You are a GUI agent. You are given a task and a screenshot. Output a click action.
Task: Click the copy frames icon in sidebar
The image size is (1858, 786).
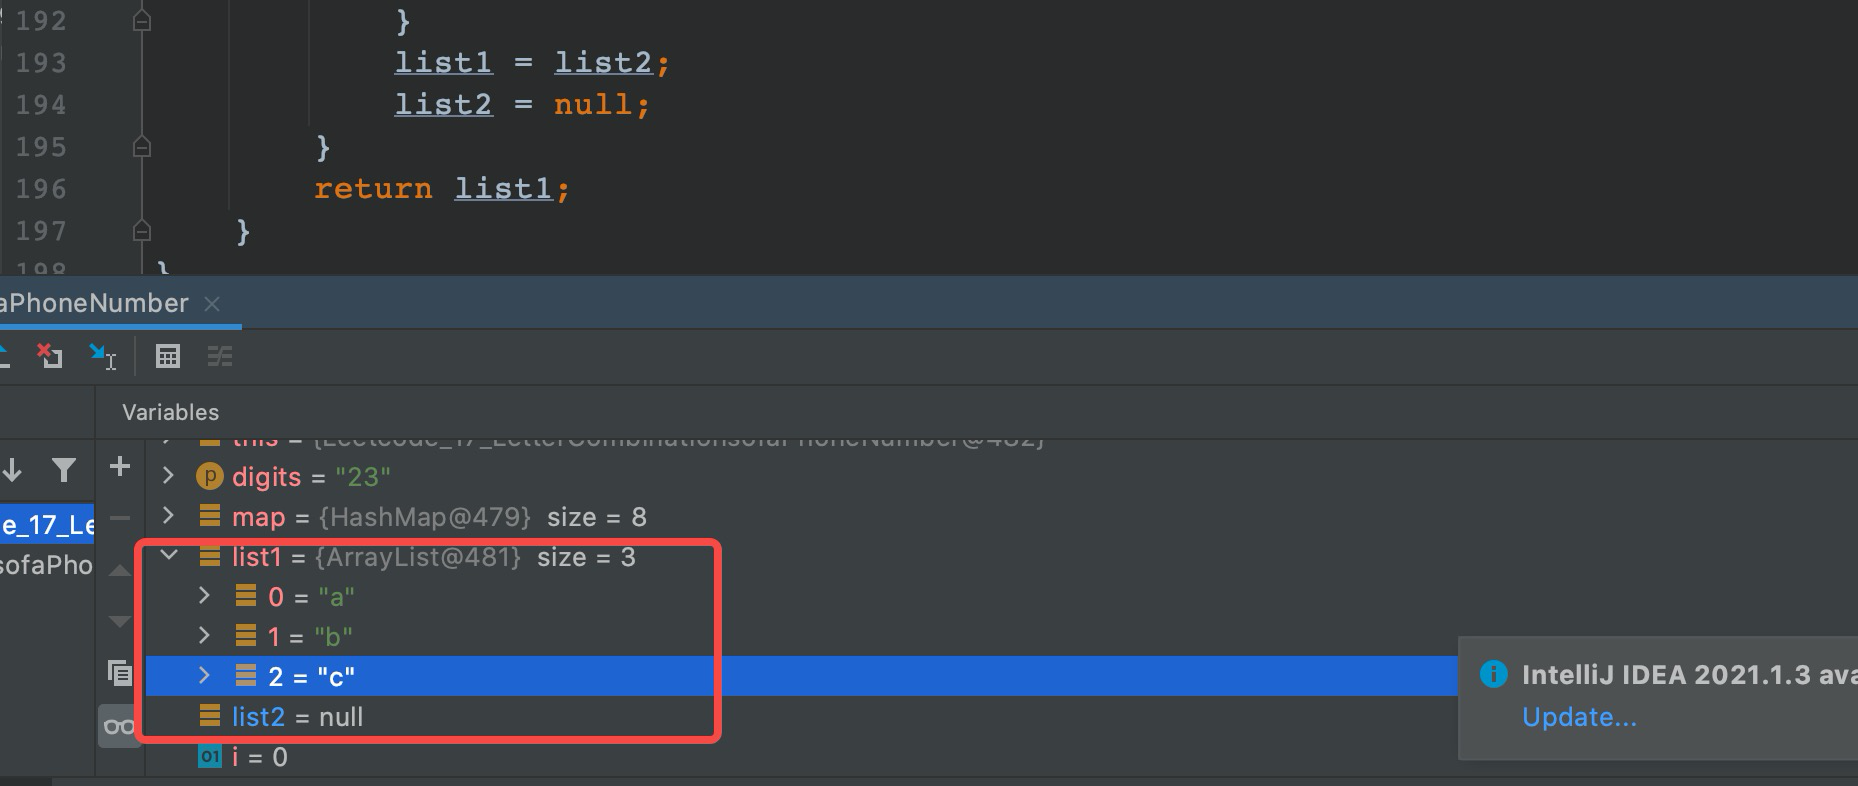click(119, 673)
